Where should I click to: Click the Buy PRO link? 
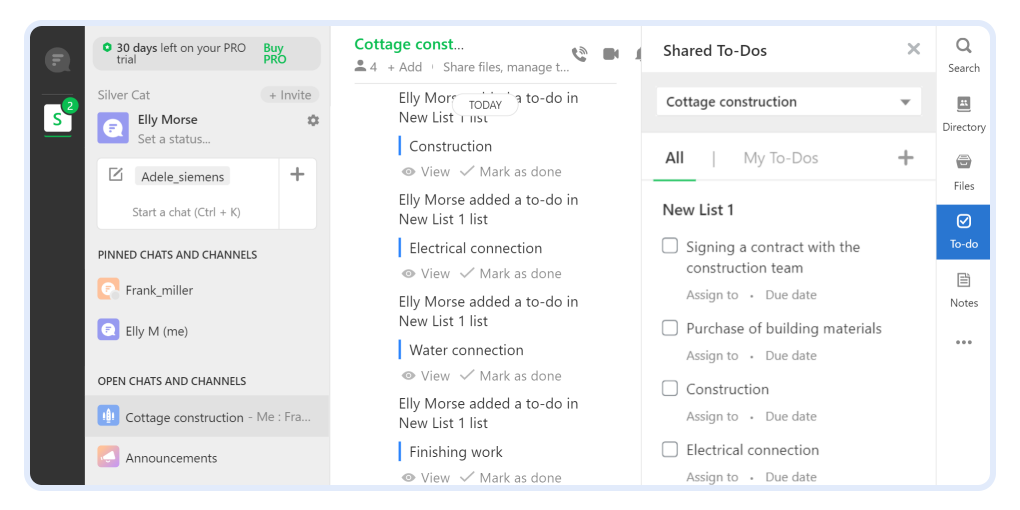click(275, 53)
